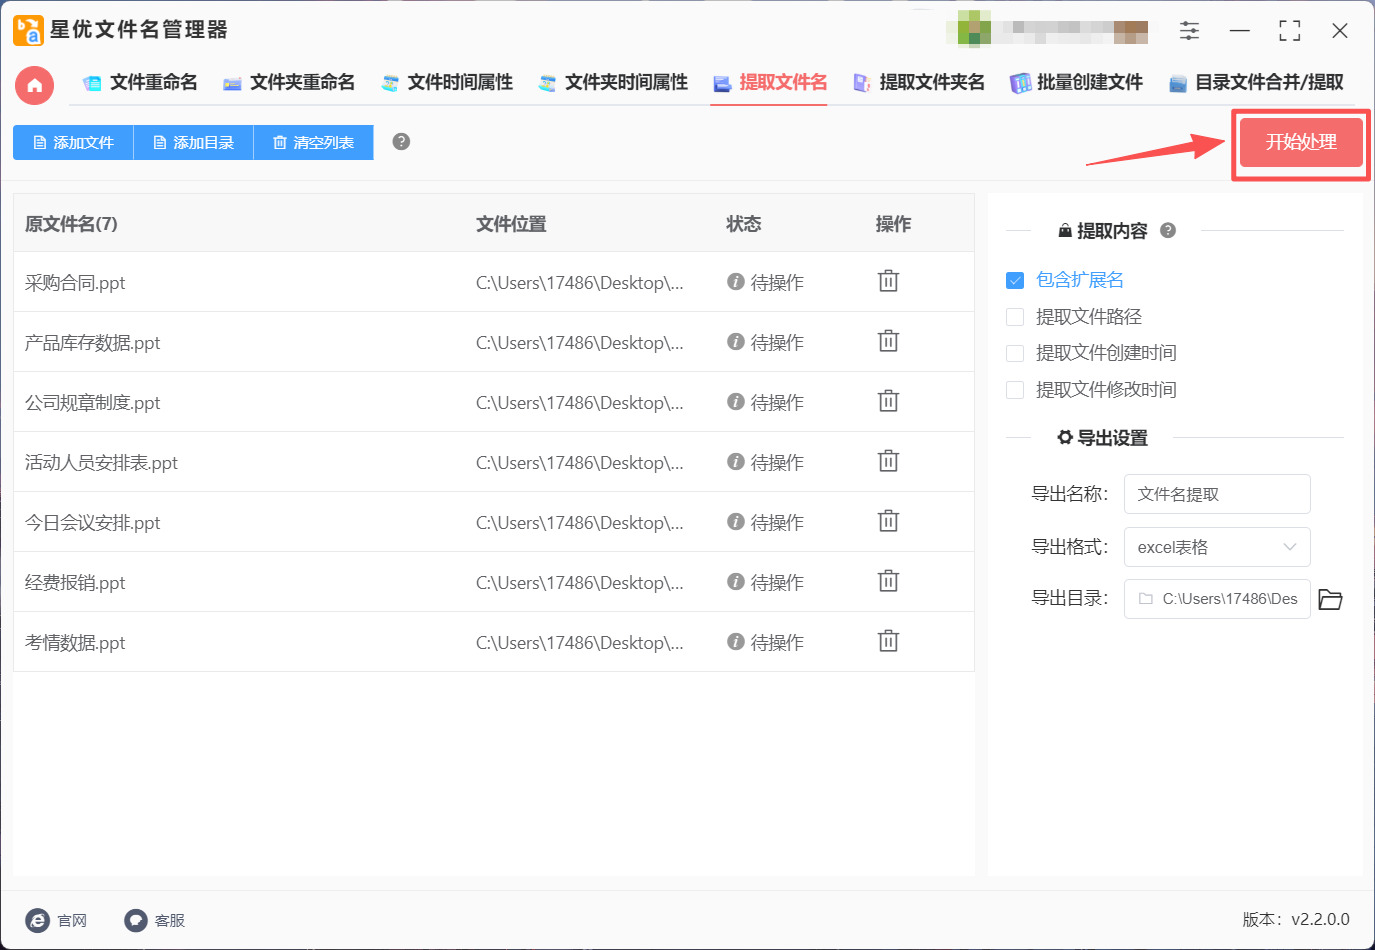This screenshot has width=1375, height=950.
Task: Go to the red home icon
Action: 34,85
